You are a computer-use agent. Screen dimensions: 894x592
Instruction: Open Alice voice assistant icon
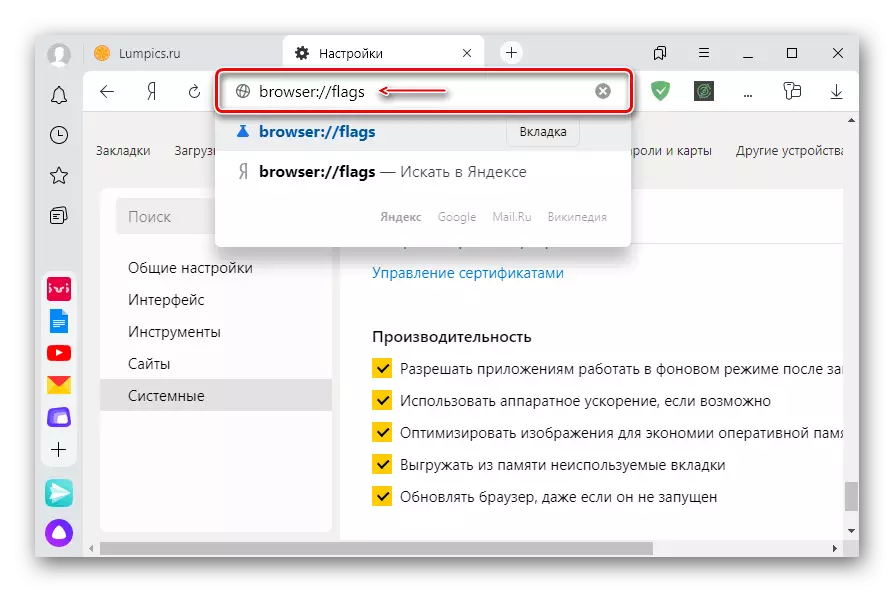click(59, 532)
